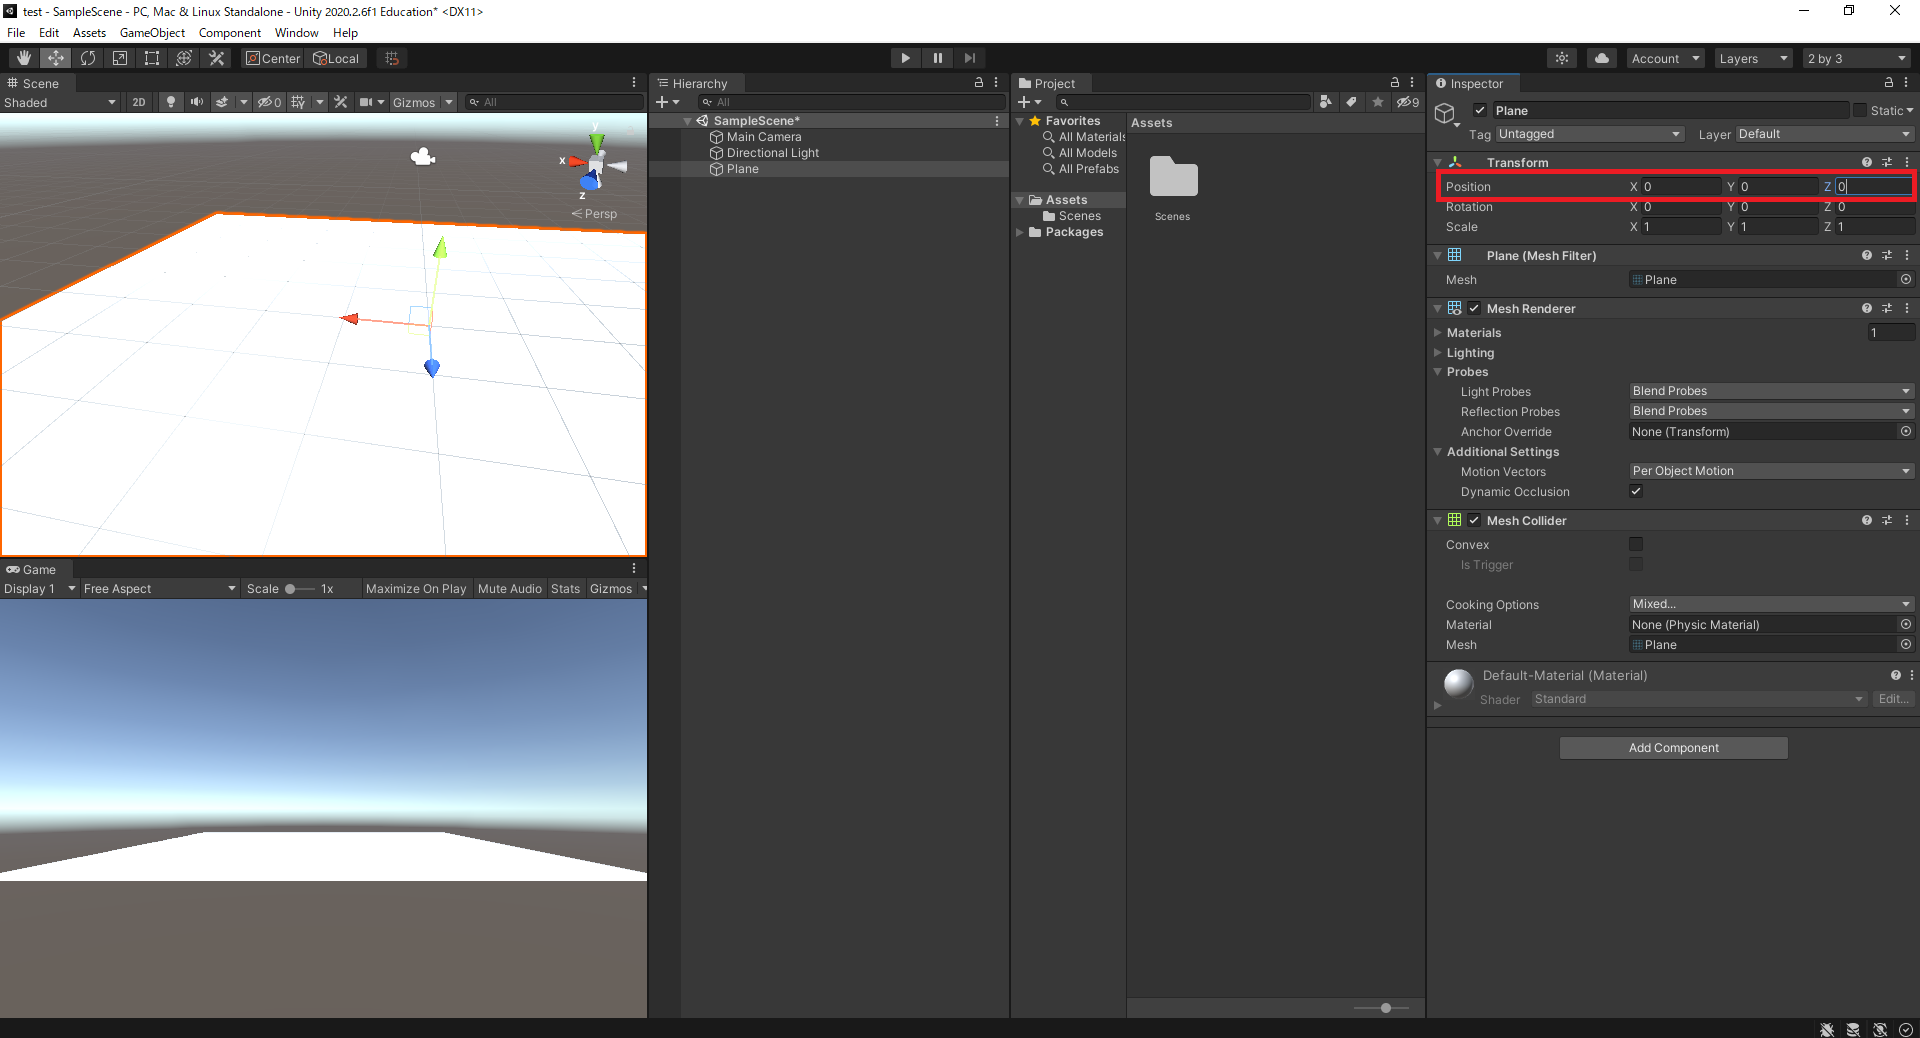Open the Layers dropdown in the top toolbar
The width and height of the screenshot is (1920, 1038).
coord(1752,57)
